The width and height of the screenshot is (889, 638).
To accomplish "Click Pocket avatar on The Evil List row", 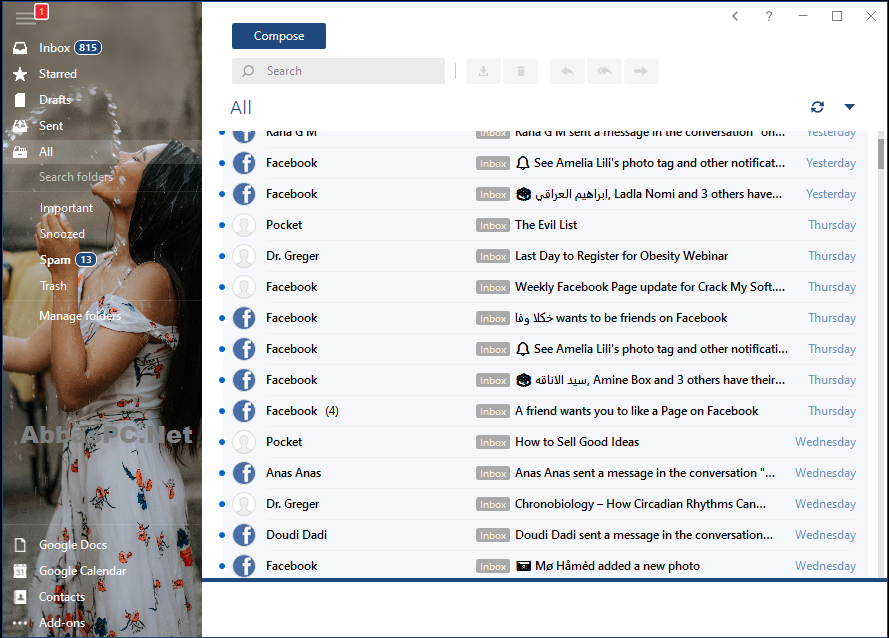I will tap(244, 225).
